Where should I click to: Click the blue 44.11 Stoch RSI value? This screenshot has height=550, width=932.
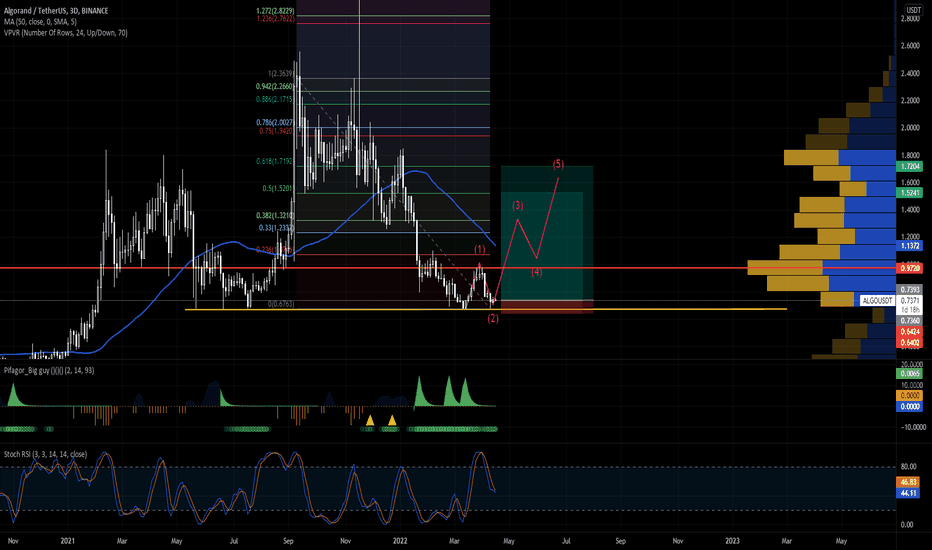[x=908, y=493]
